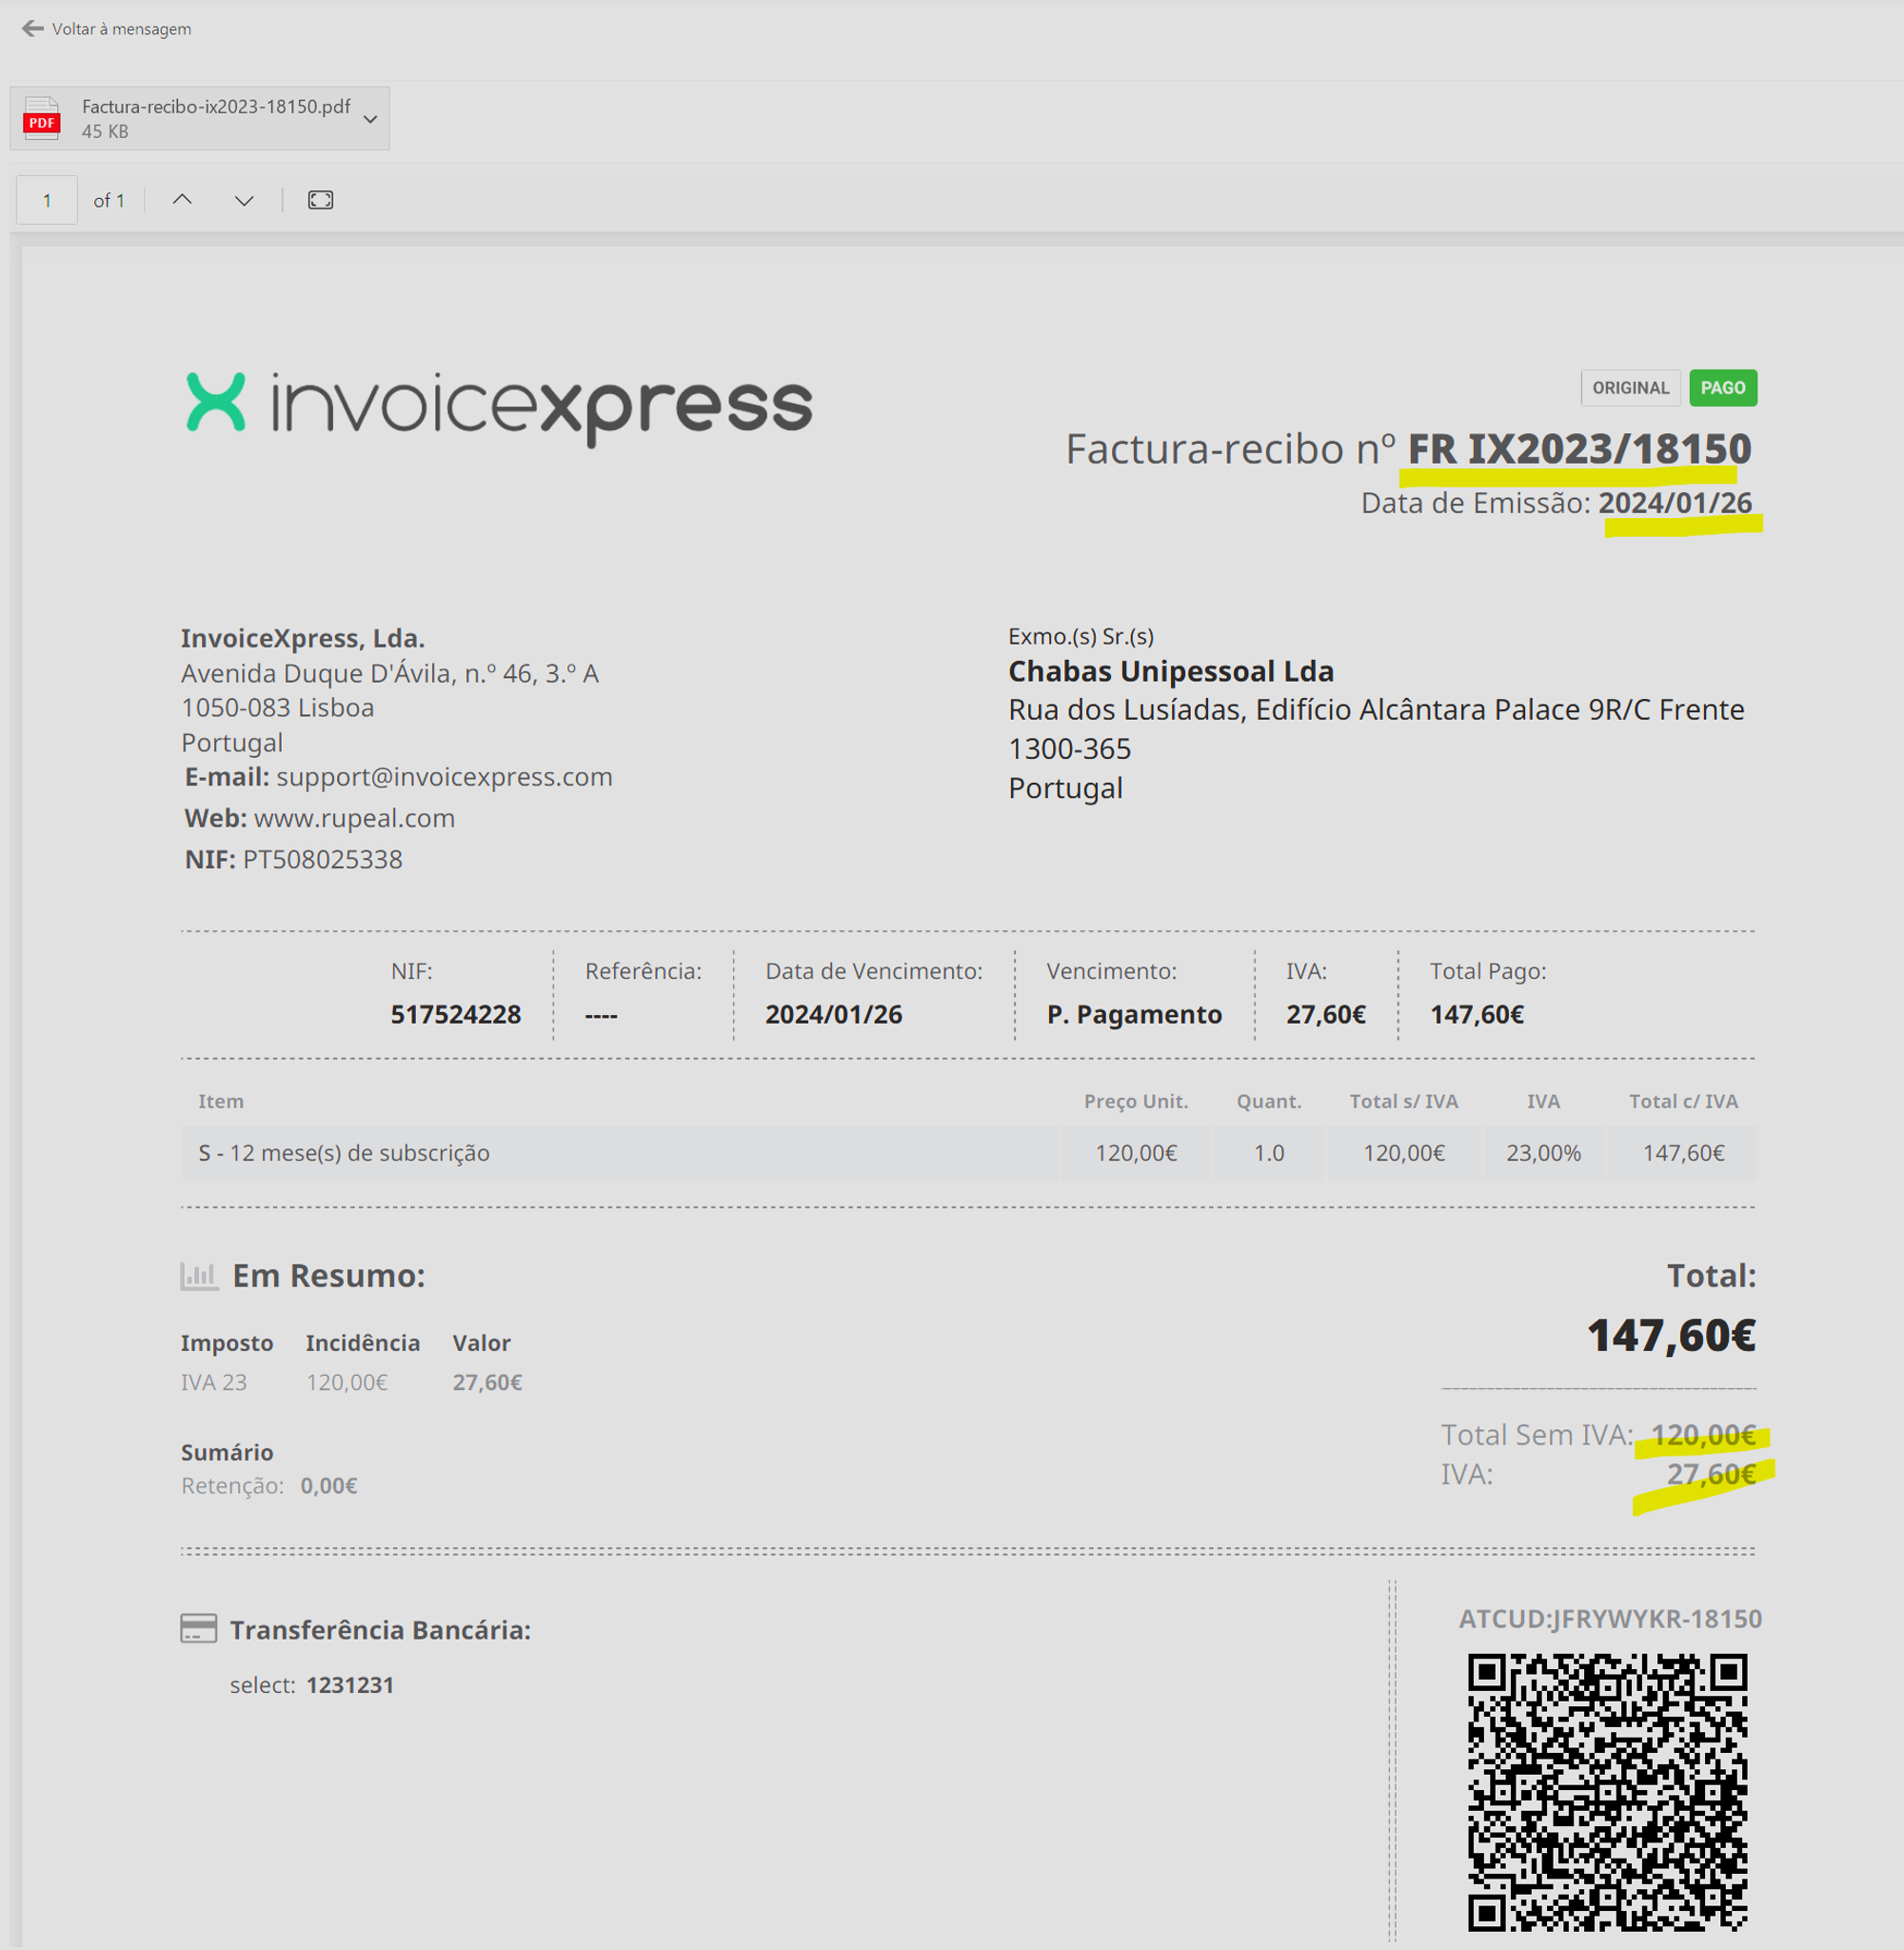
Task: Click the QR code image
Action: 1607,1792
